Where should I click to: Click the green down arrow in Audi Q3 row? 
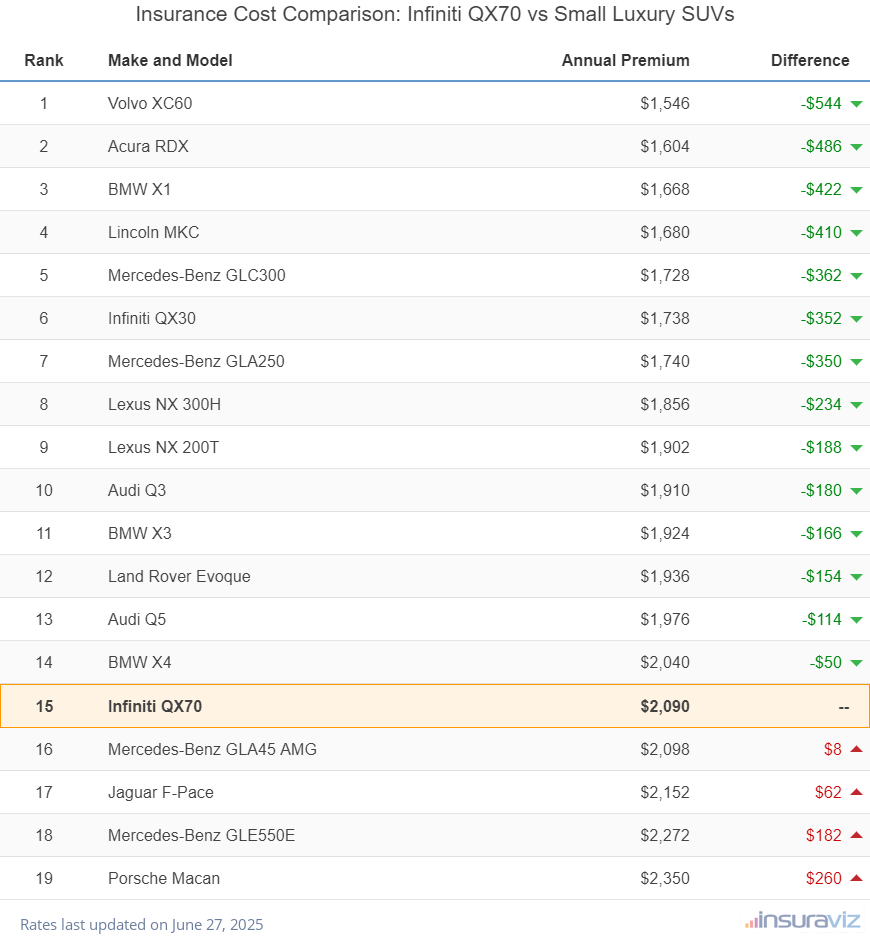click(x=856, y=492)
